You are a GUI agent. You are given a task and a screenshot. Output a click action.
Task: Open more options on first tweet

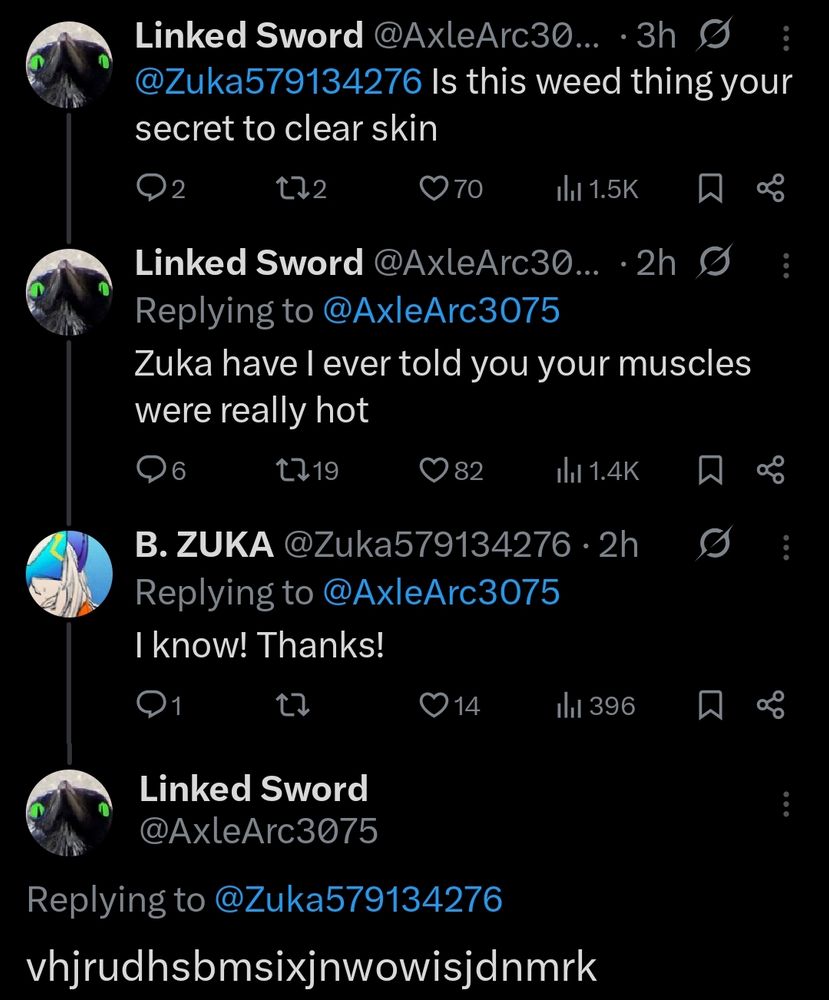click(x=786, y=39)
